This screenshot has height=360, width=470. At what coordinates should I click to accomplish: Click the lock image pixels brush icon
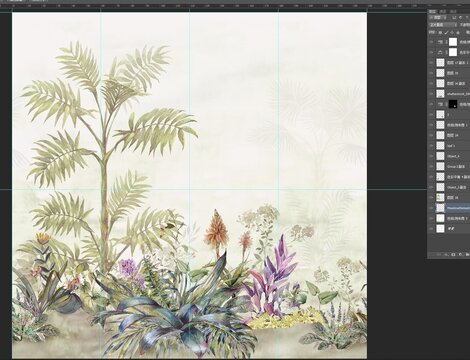click(446, 32)
